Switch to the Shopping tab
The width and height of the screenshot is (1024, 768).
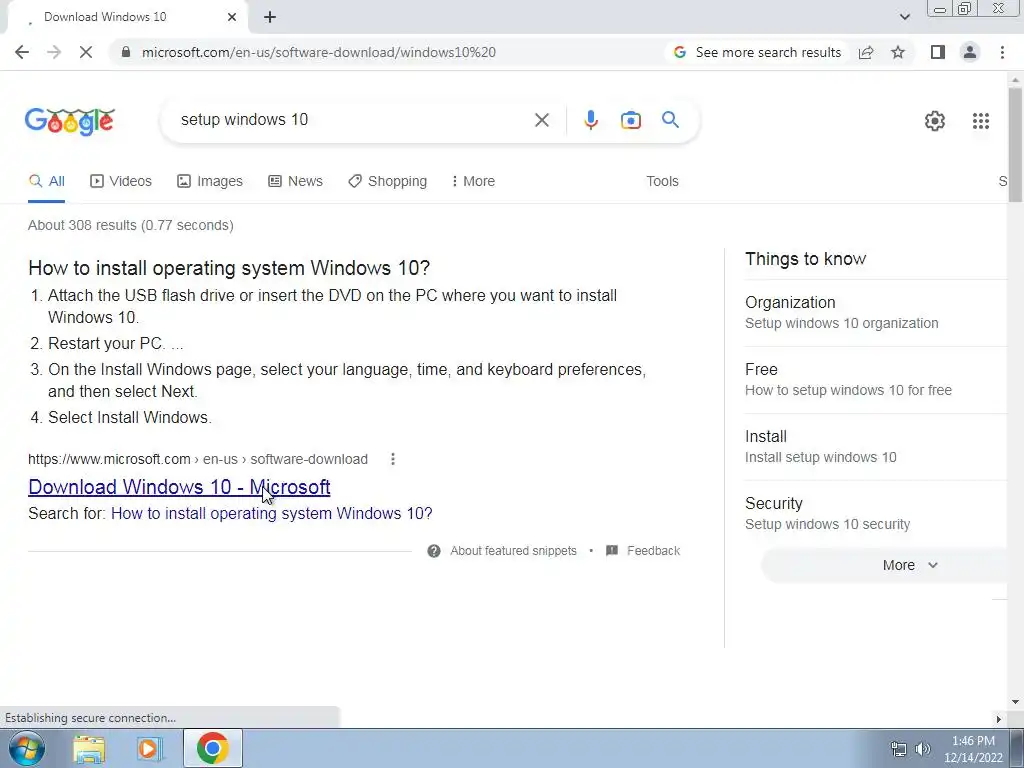pos(387,182)
